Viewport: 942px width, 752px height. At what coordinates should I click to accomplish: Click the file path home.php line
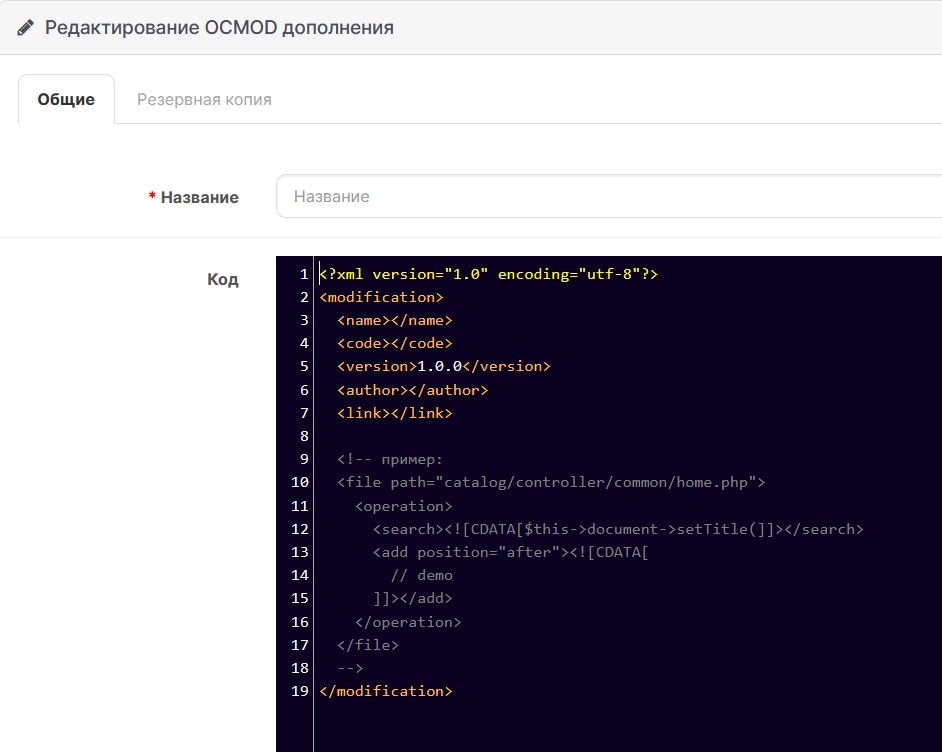point(551,482)
